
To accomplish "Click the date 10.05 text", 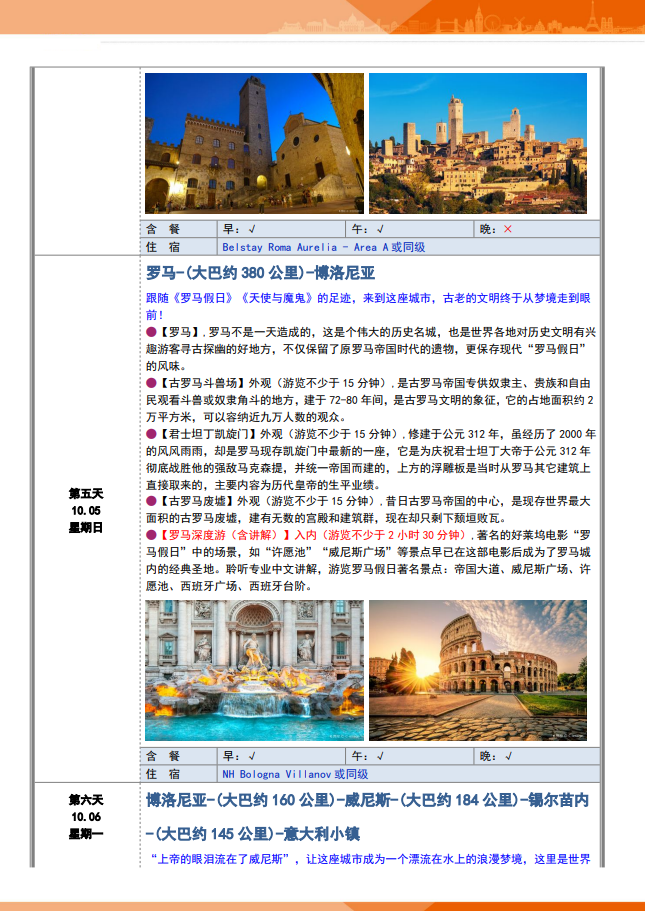I will 86,511.
